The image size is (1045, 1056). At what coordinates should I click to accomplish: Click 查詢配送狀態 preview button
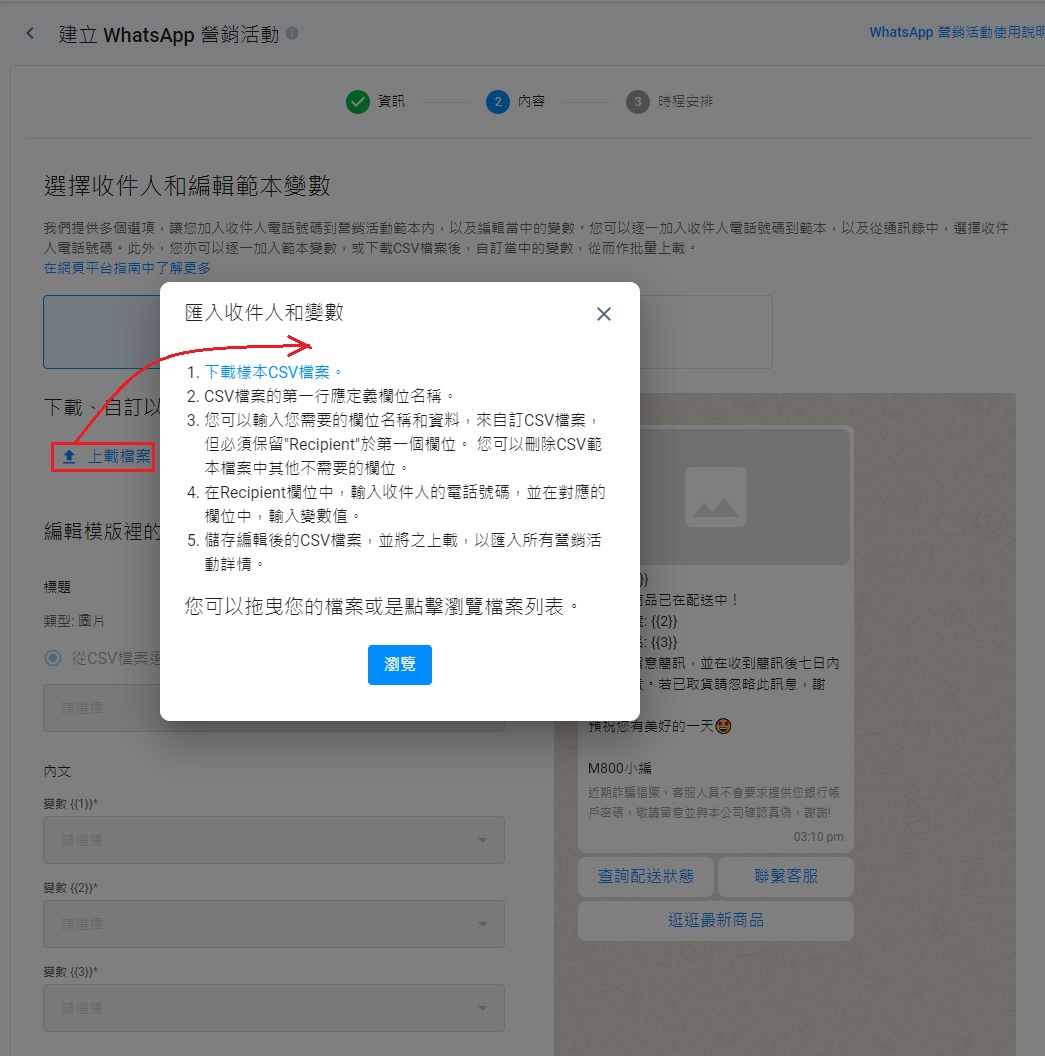tap(646, 876)
